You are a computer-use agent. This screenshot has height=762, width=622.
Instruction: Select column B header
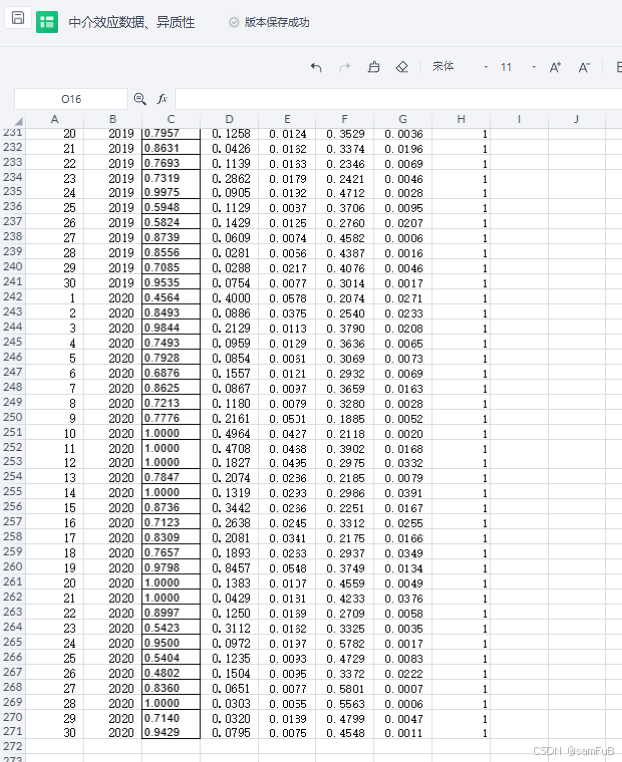pos(113,120)
